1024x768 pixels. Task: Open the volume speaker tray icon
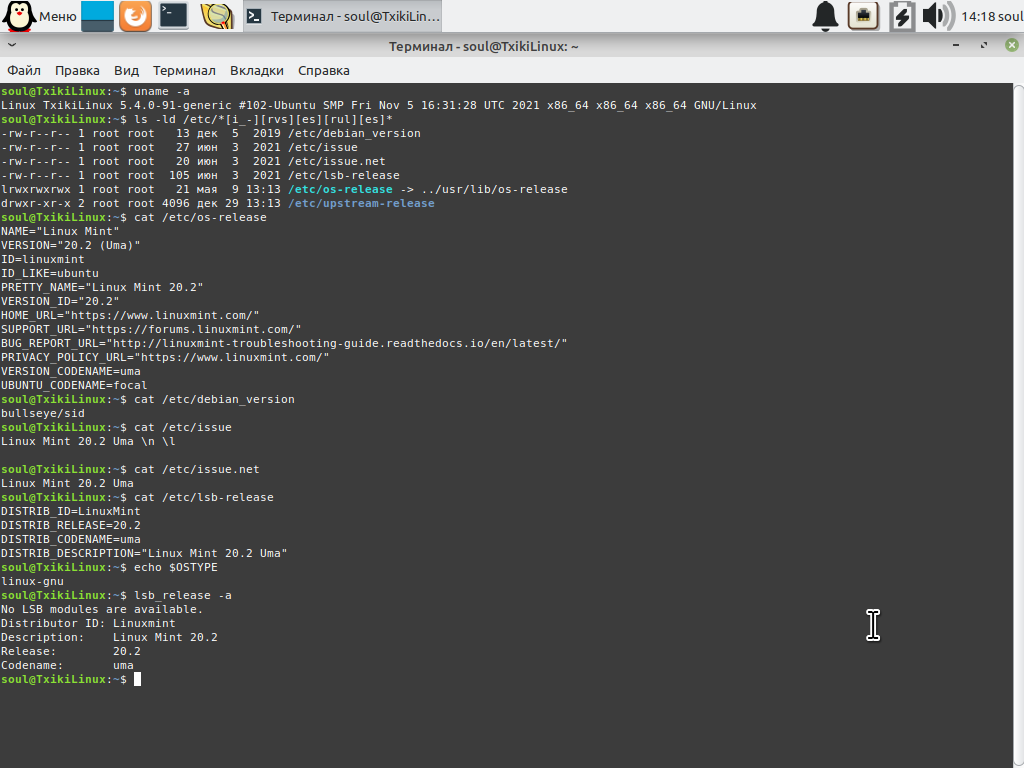[938, 16]
